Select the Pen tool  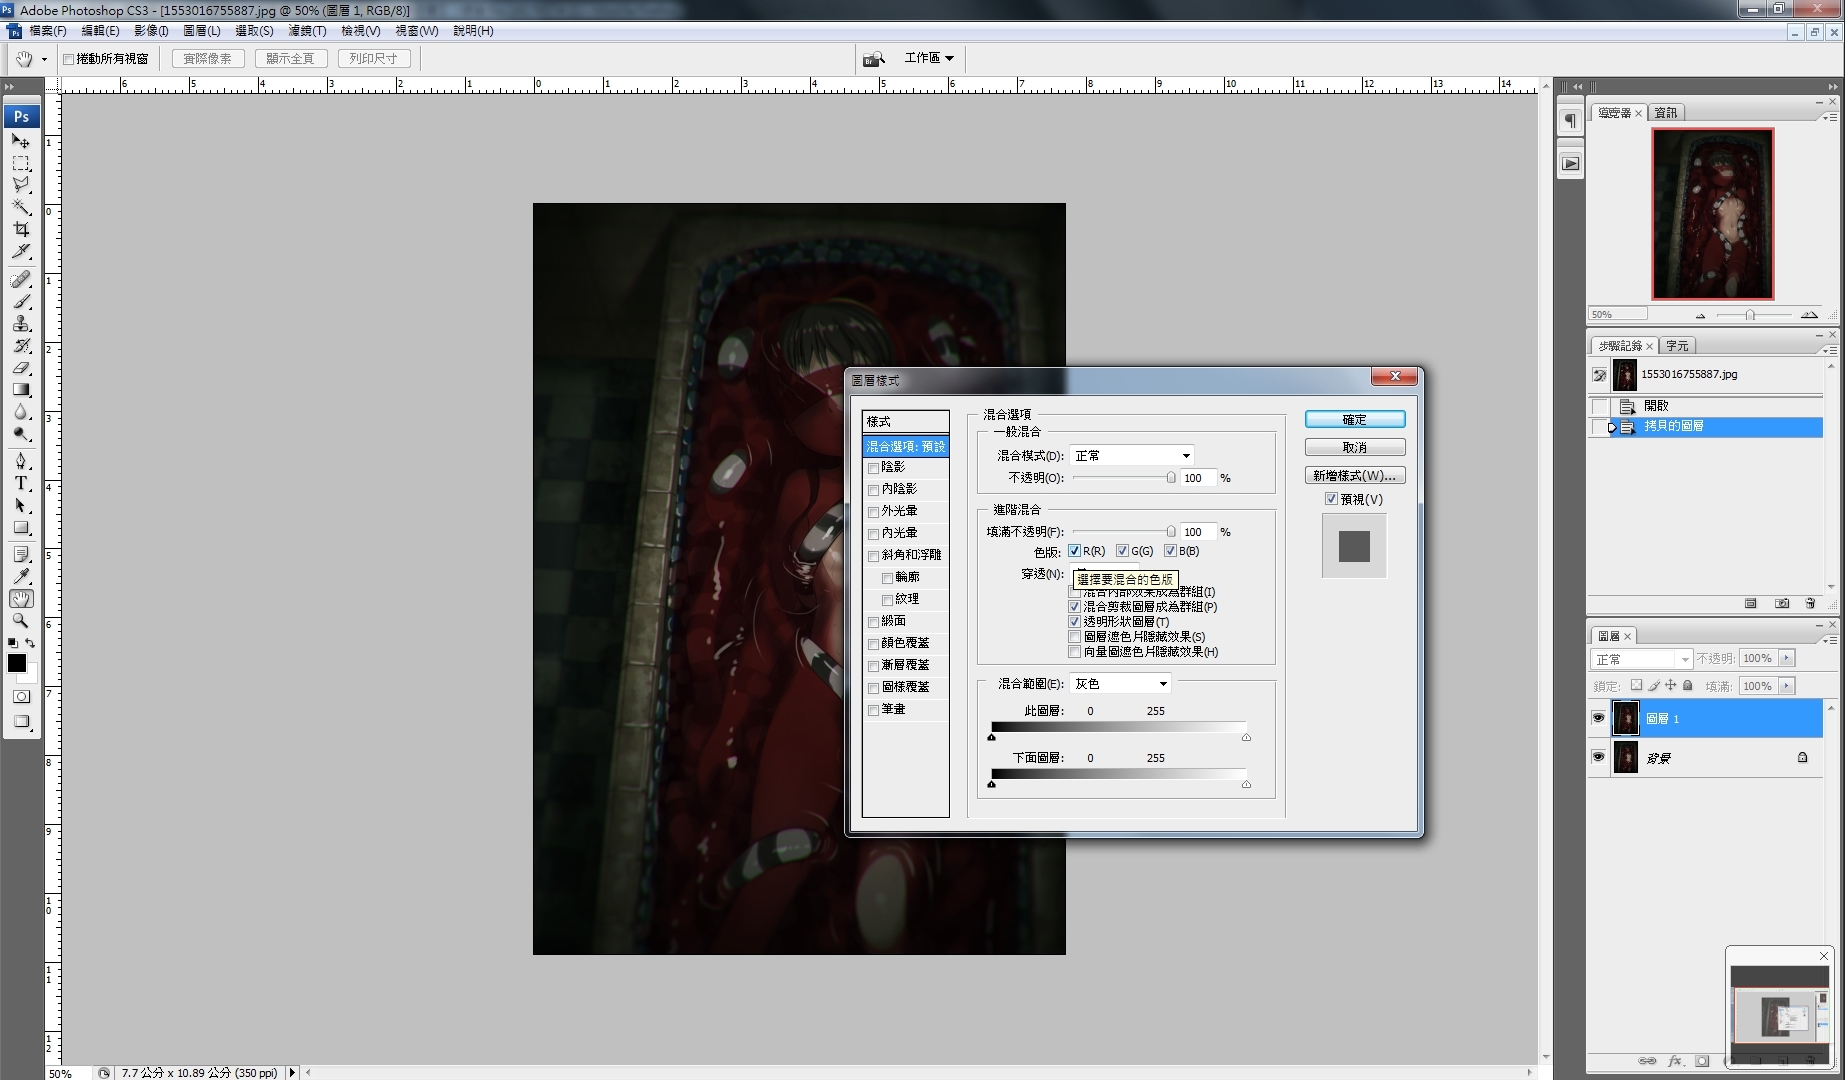point(21,461)
